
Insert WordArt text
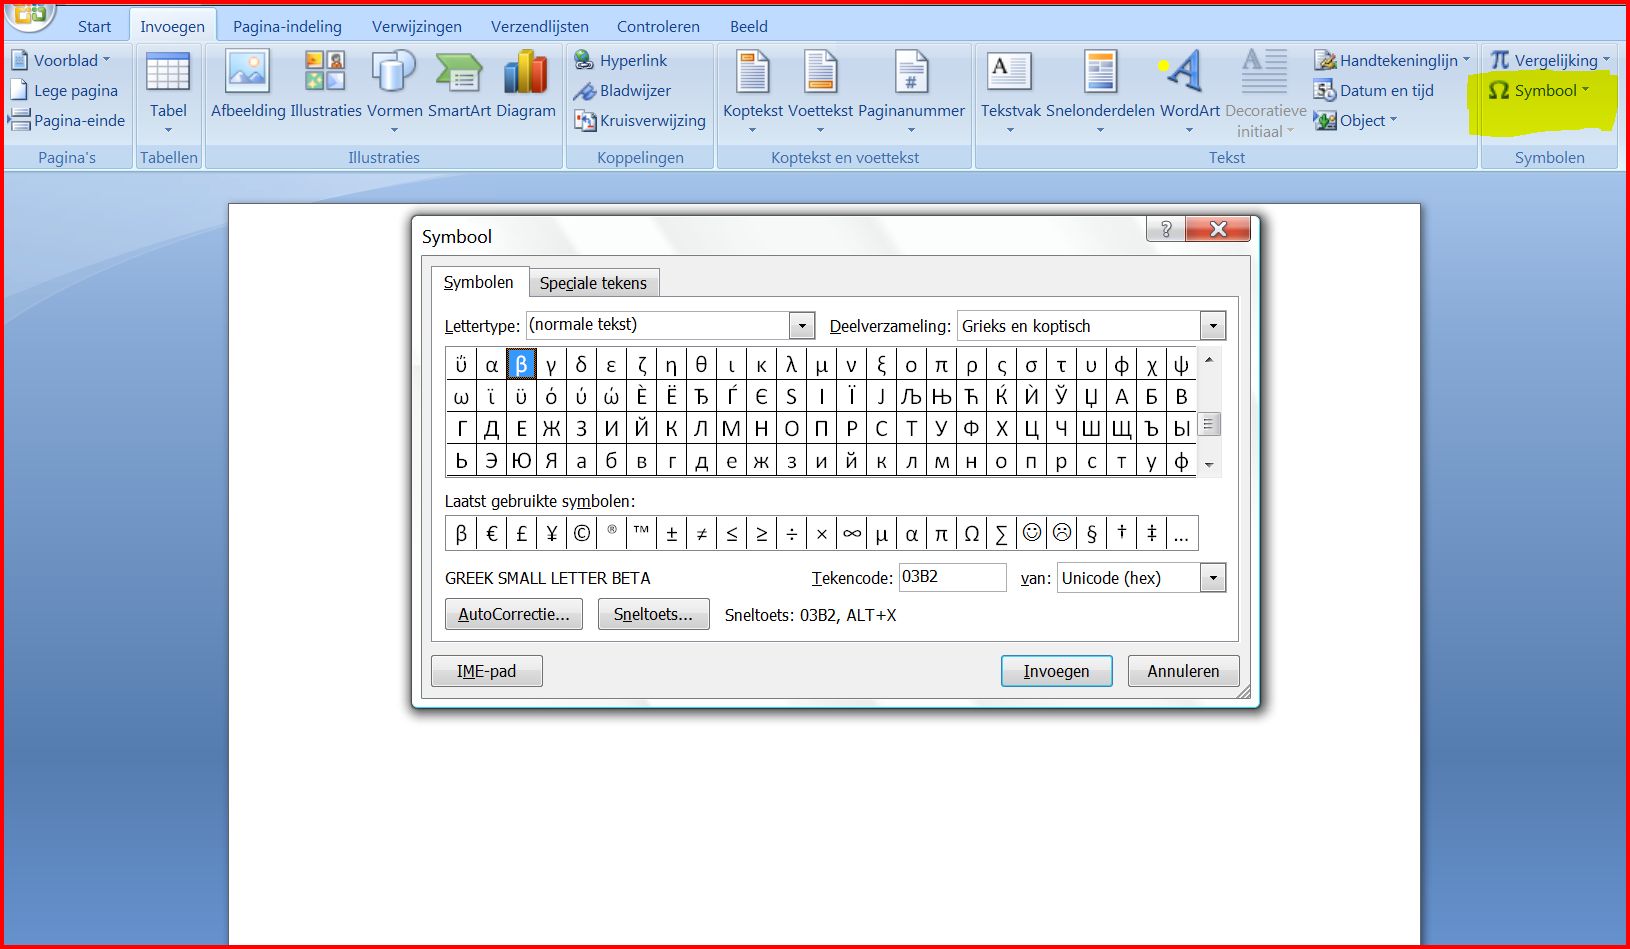coord(1189,92)
